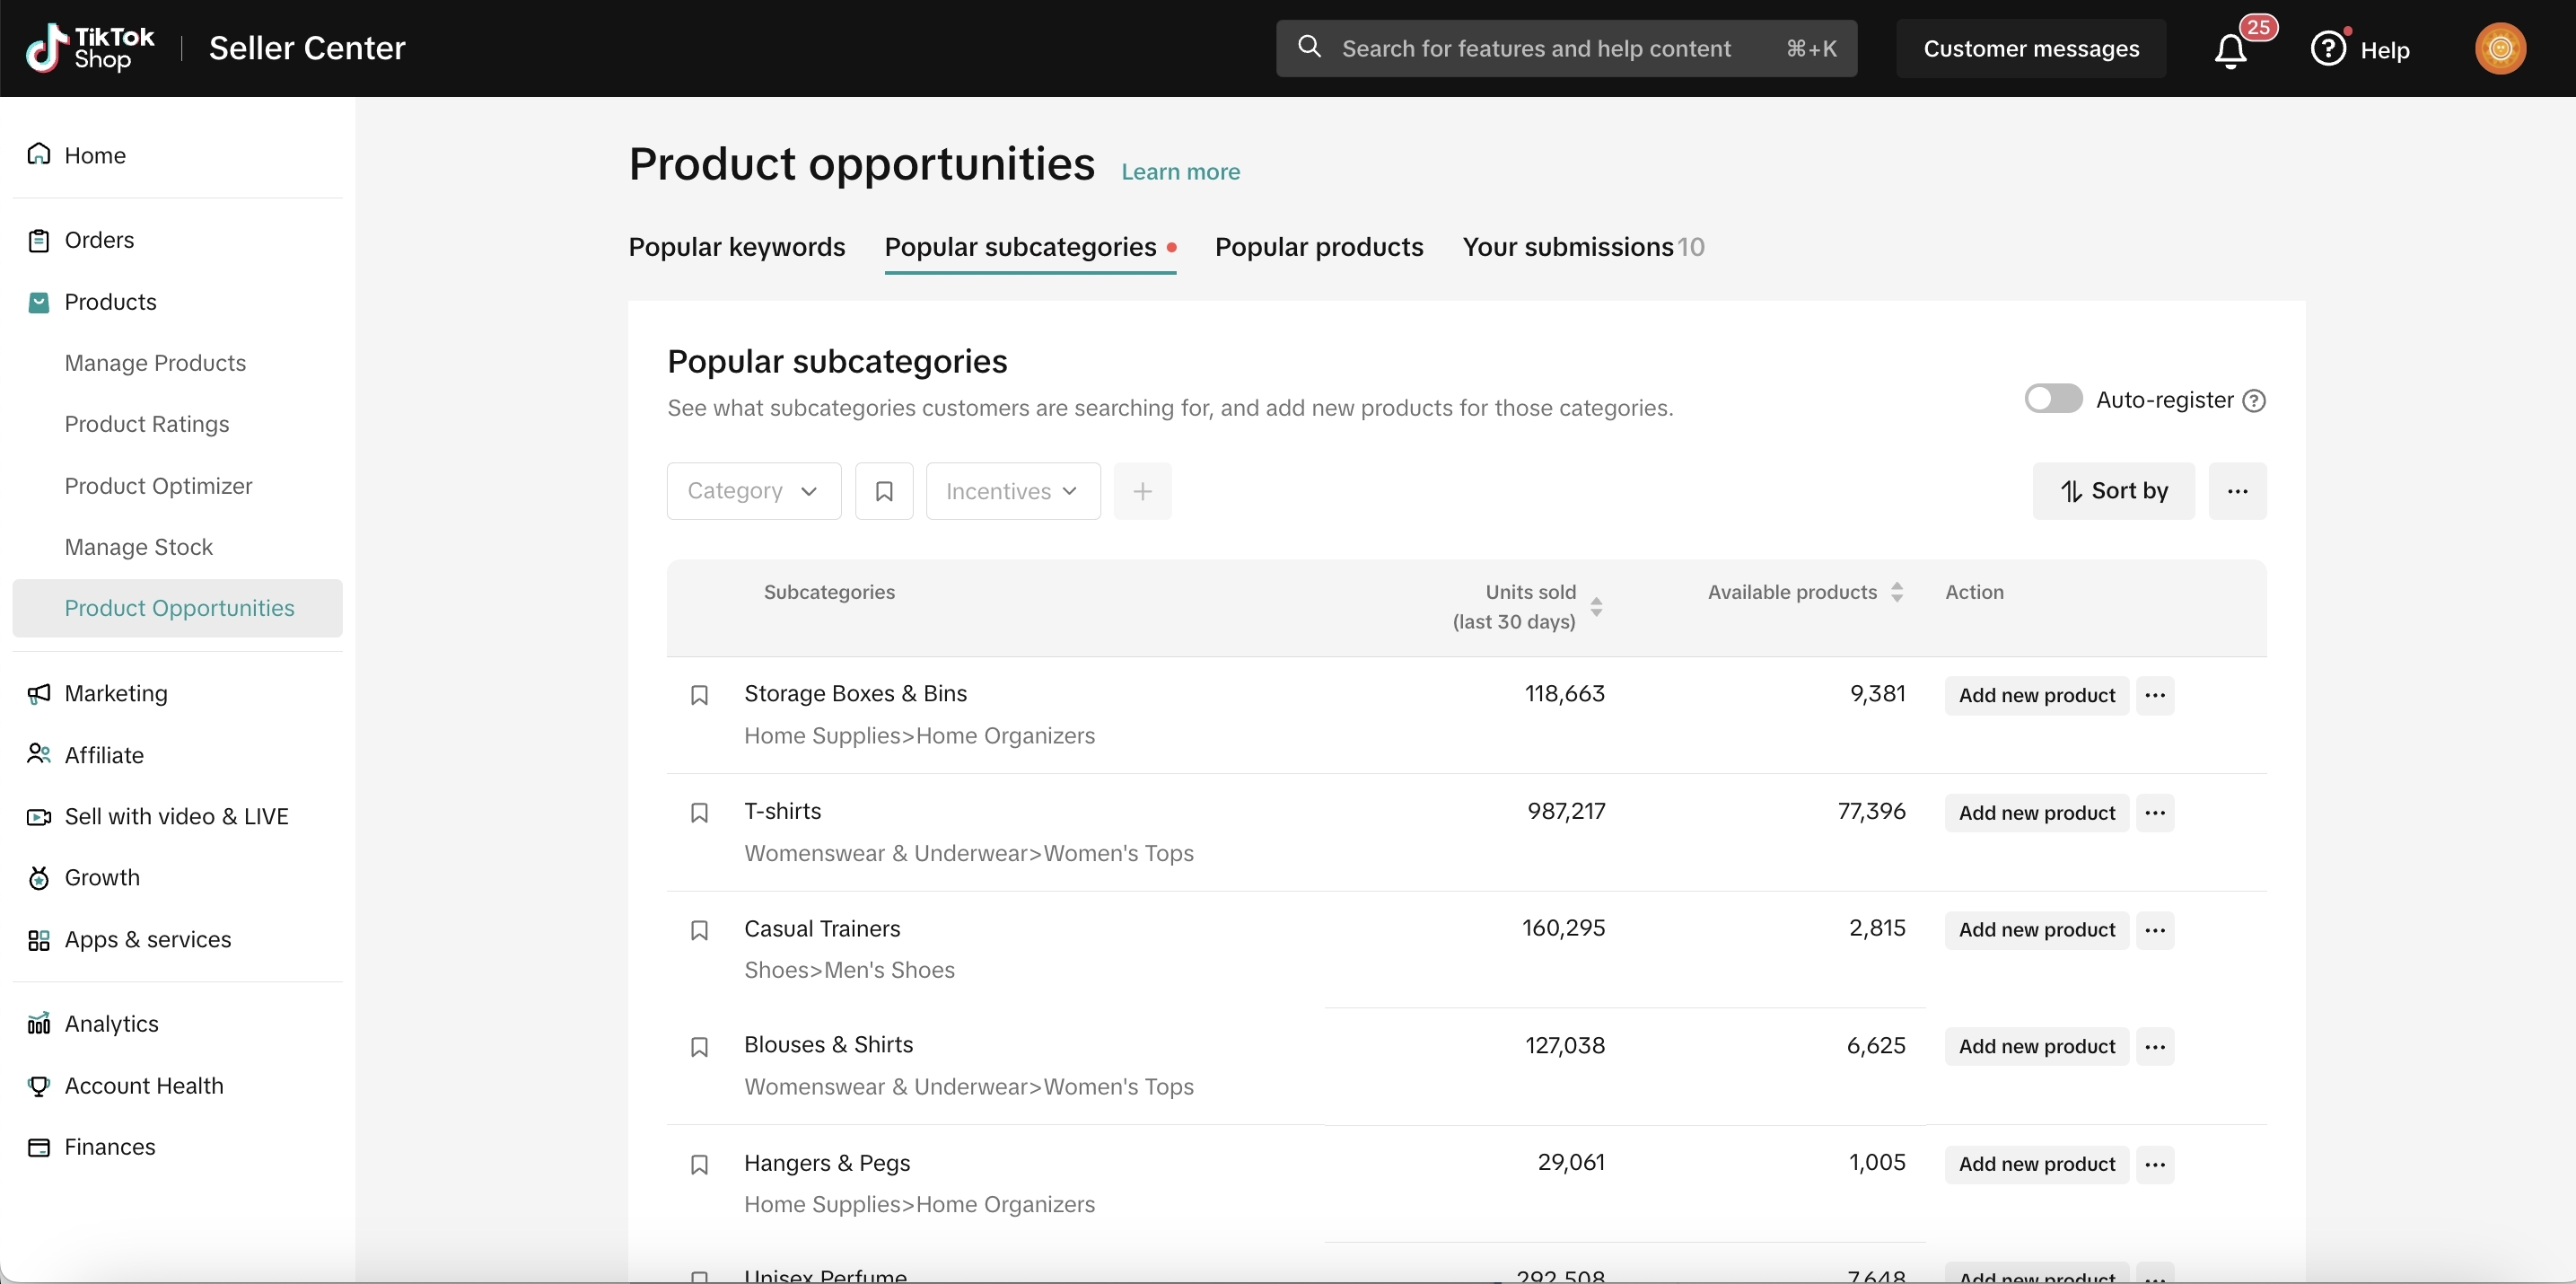This screenshot has width=2576, height=1284.
Task: Click the plus add-filter icon
Action: 1142,491
